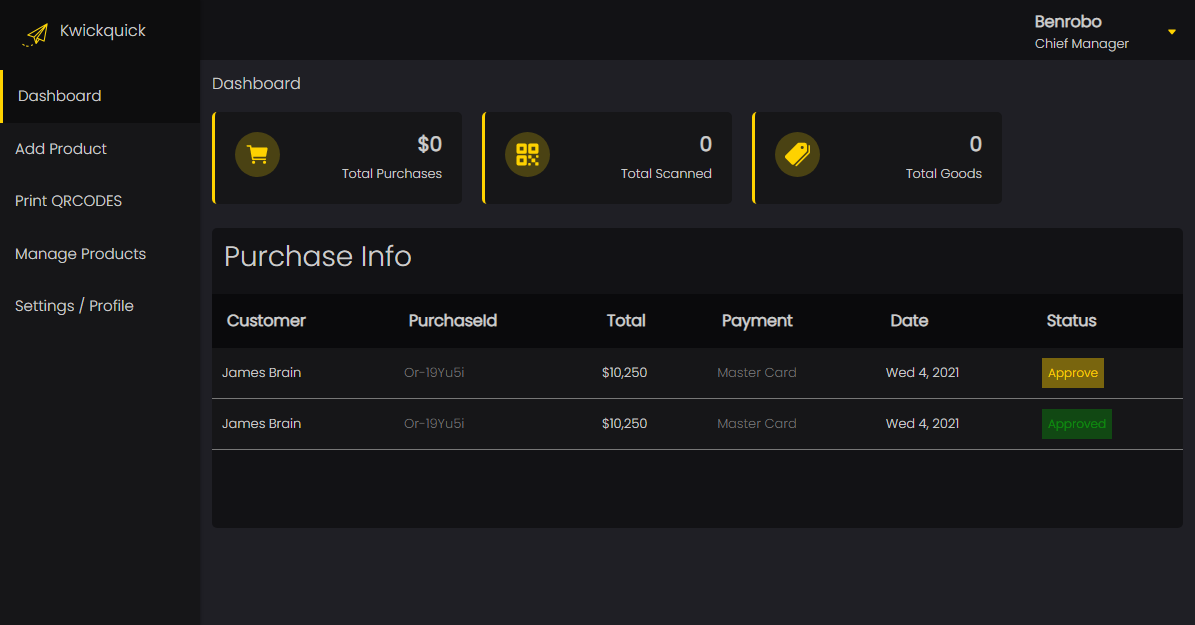Open the Add Product page

tap(61, 149)
